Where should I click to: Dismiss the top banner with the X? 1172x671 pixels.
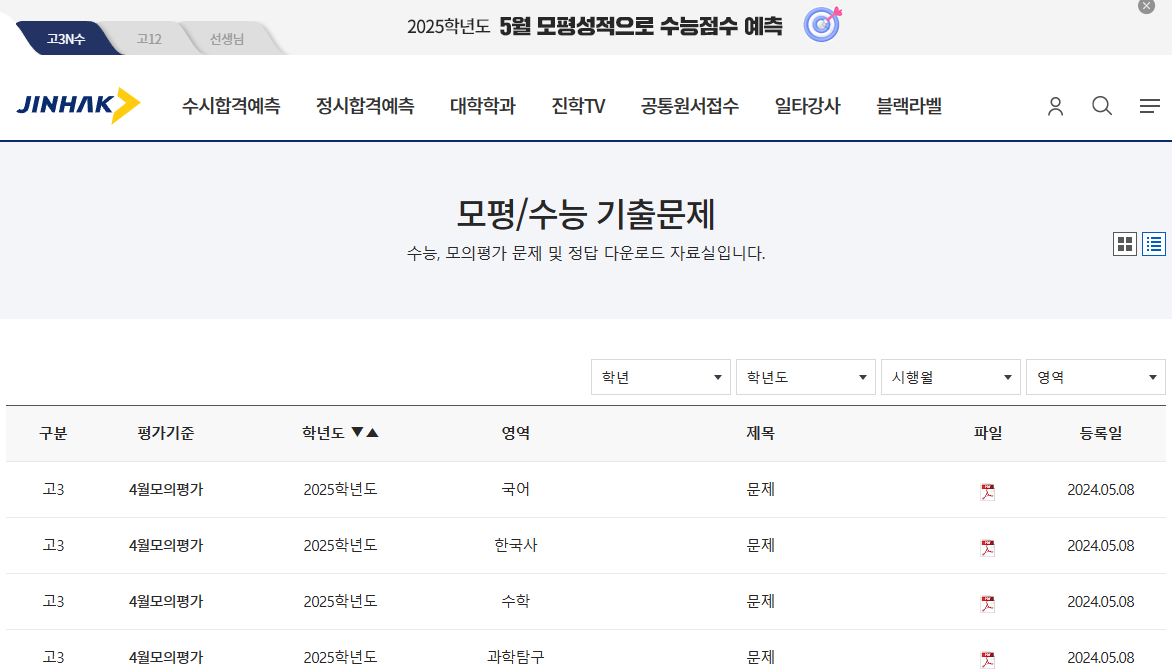tap(1145, 7)
